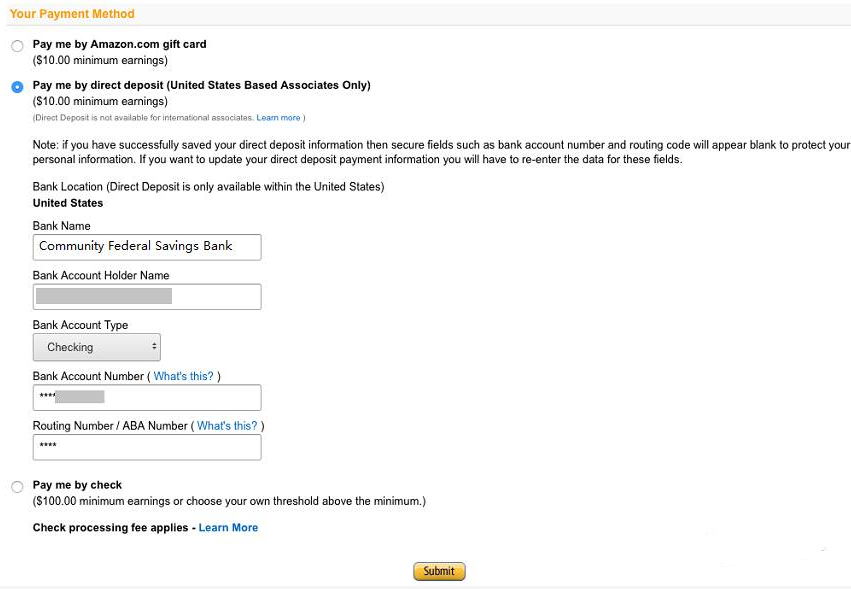The image size is (851, 589).
Task: Open 'What's this?' beside Bank Account Number
Action: pos(183,376)
